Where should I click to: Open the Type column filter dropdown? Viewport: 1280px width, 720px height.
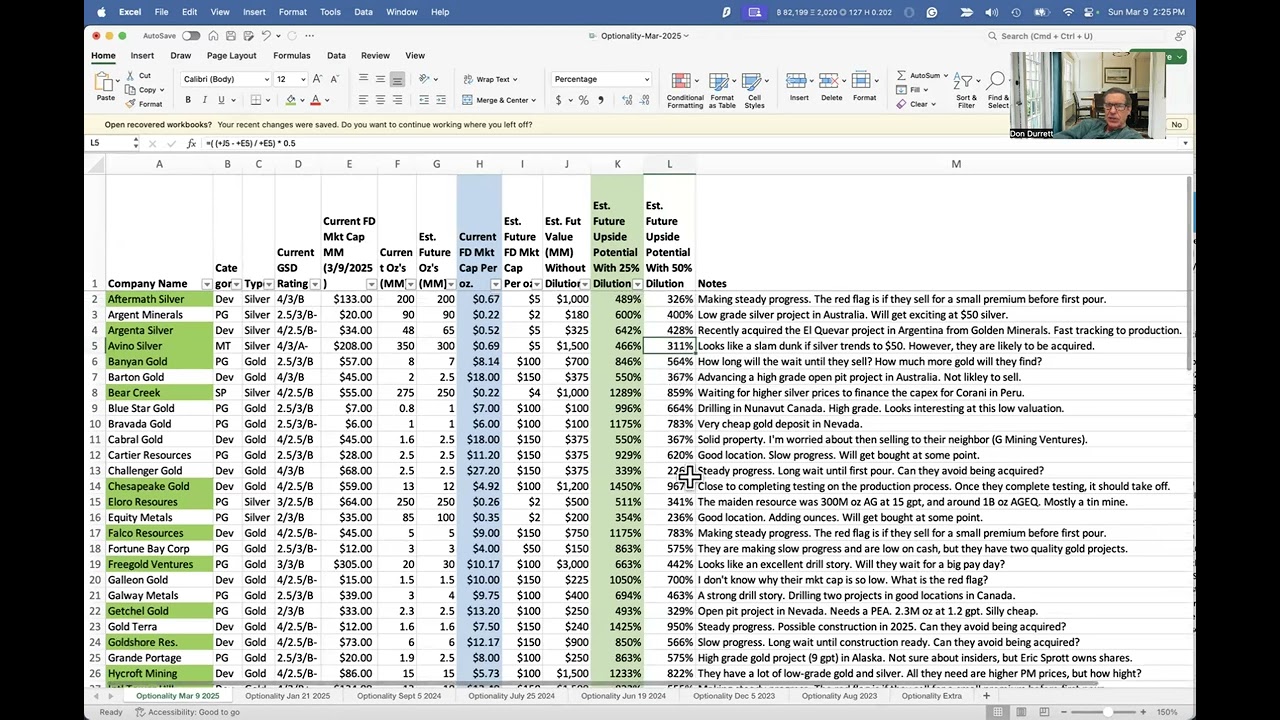268,285
